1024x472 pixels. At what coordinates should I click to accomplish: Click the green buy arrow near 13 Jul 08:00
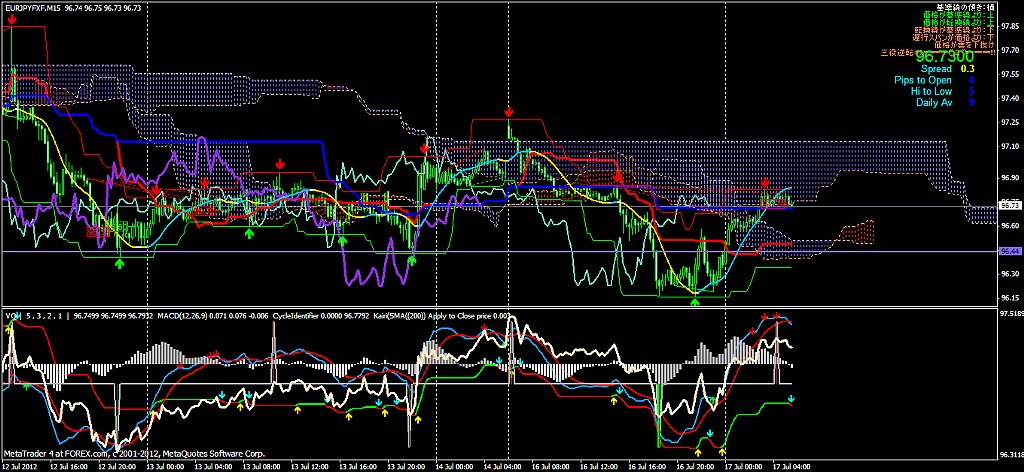coord(249,233)
